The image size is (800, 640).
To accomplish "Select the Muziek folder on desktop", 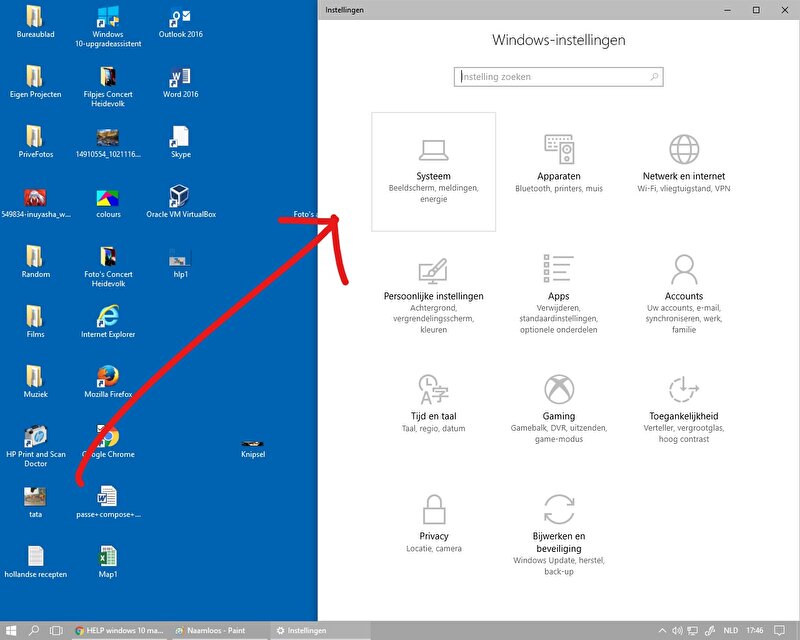I will pyautogui.click(x=35, y=379).
